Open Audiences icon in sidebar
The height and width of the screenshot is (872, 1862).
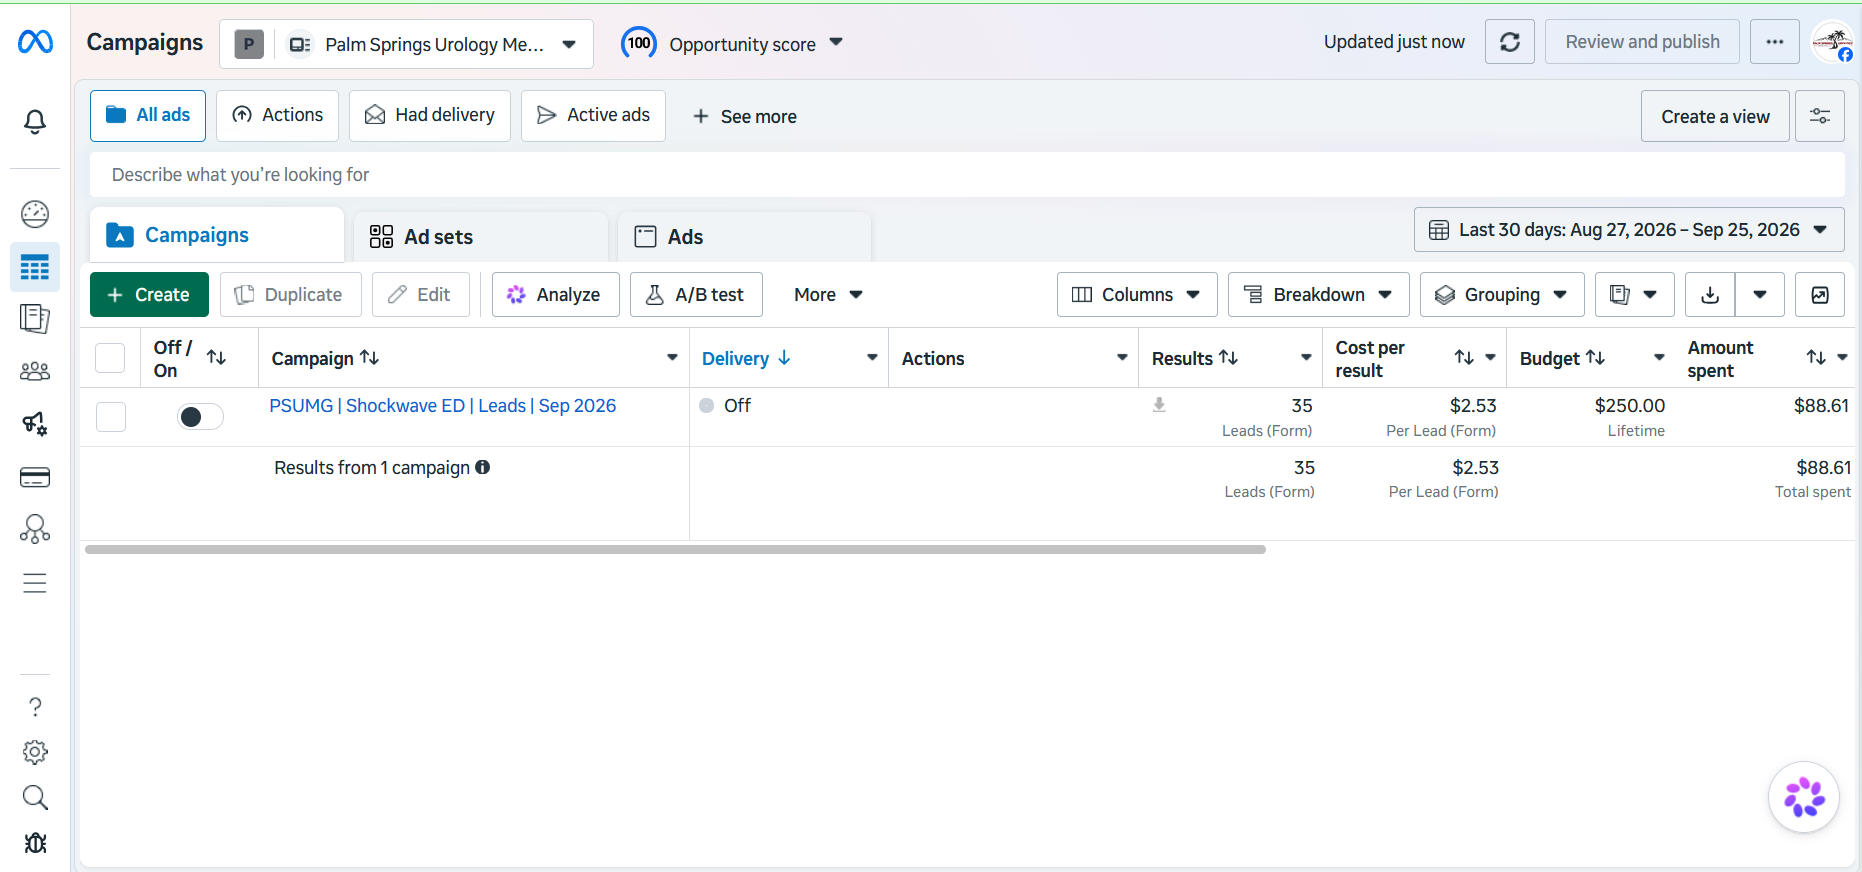pyautogui.click(x=35, y=372)
